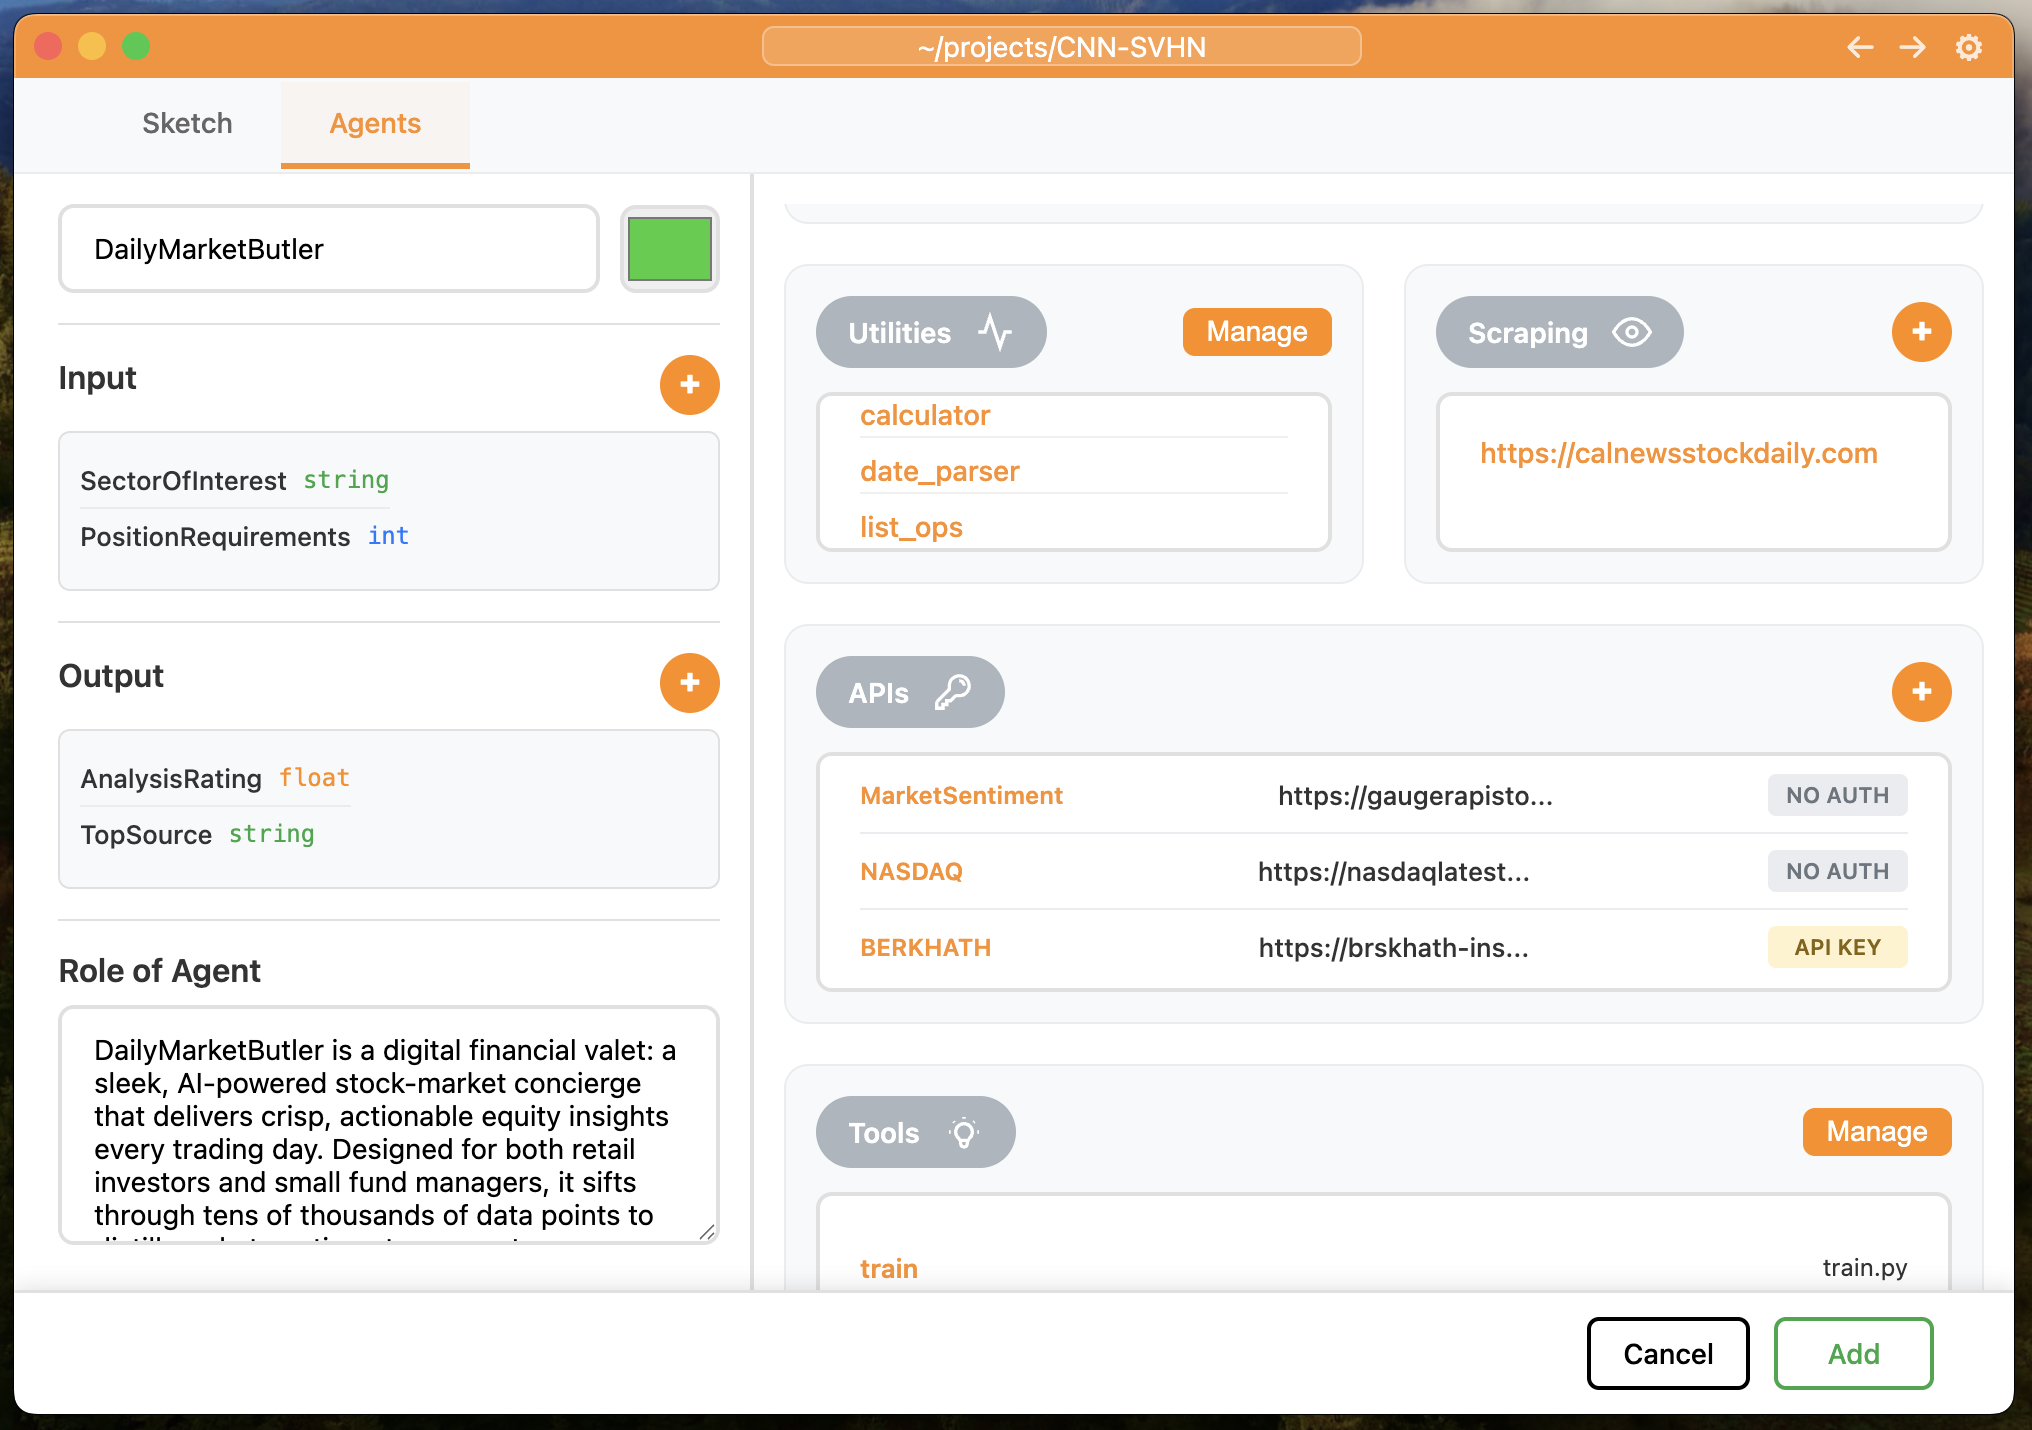Select the Agents tab
Viewport: 2032px width, 1430px height.
coord(375,123)
